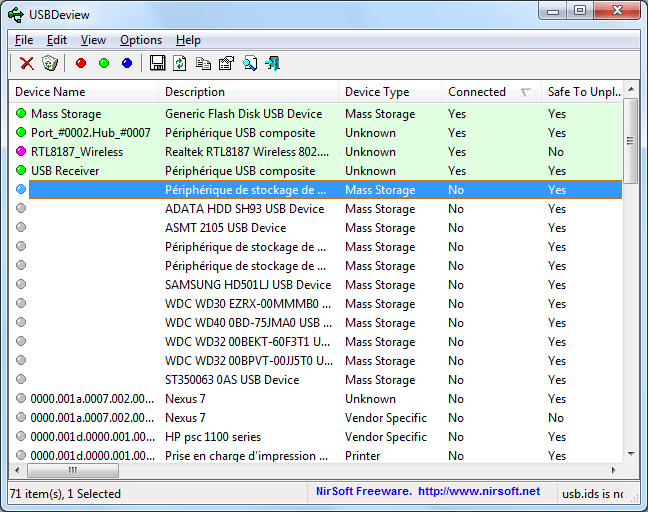This screenshot has width=648, height=512.
Task: Sort by the Connected column header
Action: (x=477, y=92)
